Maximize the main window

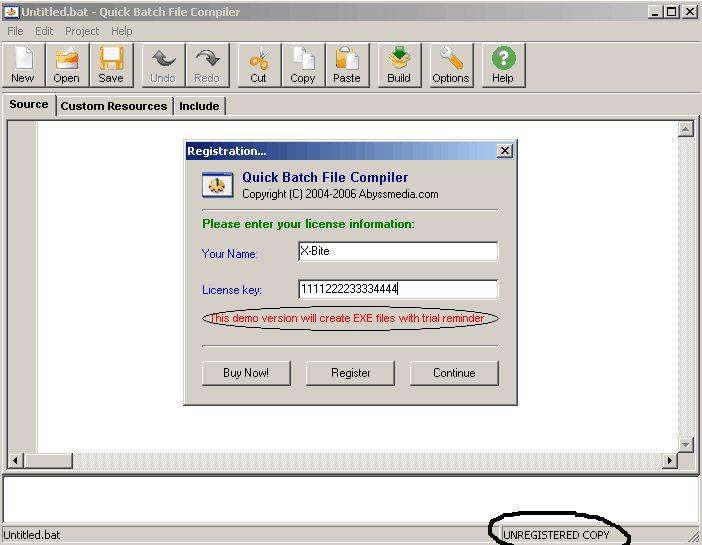click(x=672, y=12)
